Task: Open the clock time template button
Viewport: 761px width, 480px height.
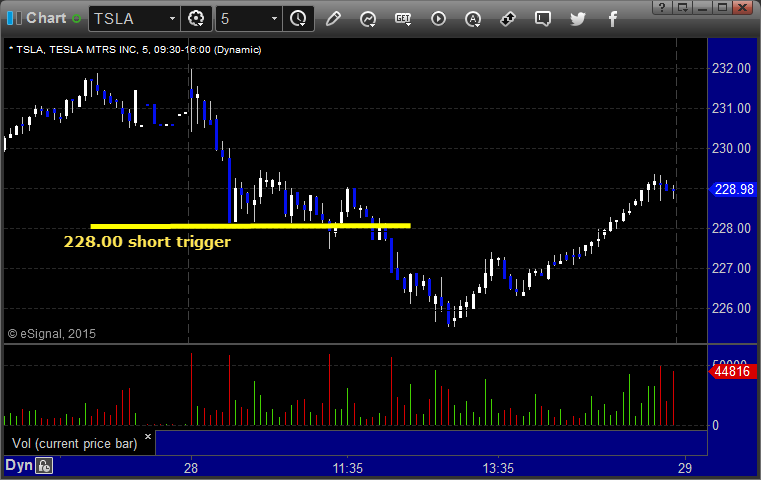Action: point(298,19)
